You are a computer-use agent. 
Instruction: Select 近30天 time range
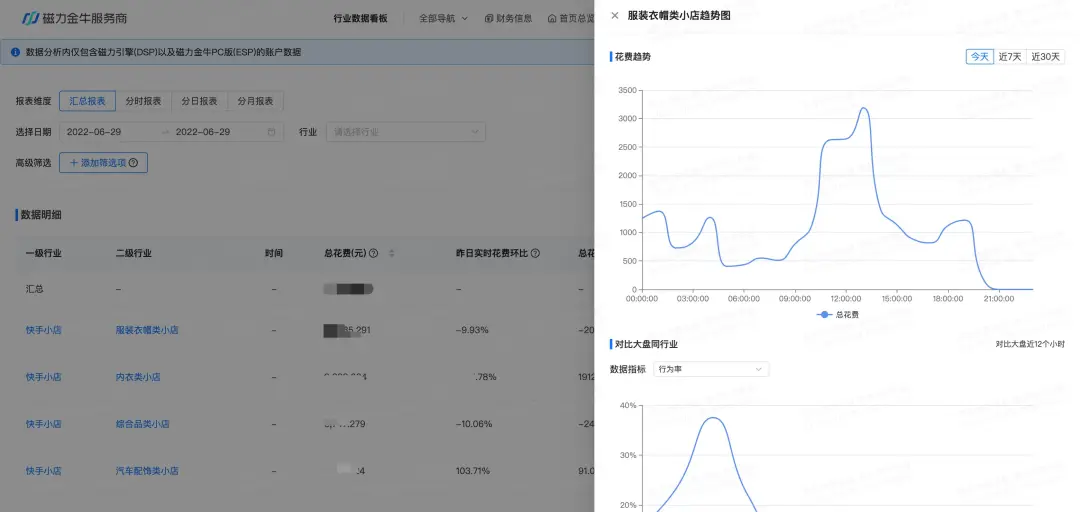pos(1045,57)
